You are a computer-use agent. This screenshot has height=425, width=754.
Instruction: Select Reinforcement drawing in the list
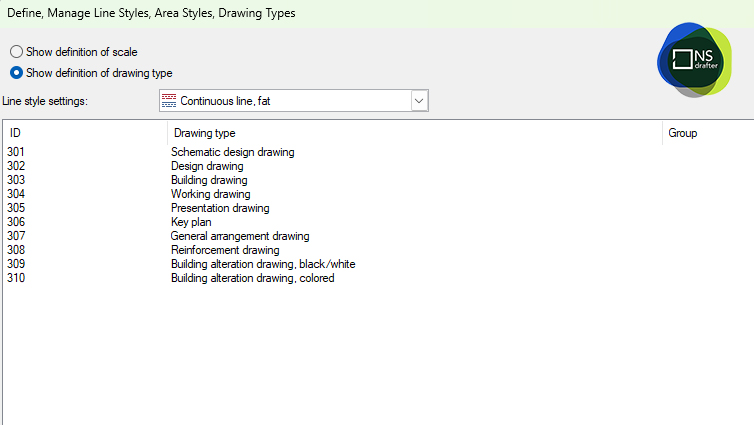[x=225, y=250]
